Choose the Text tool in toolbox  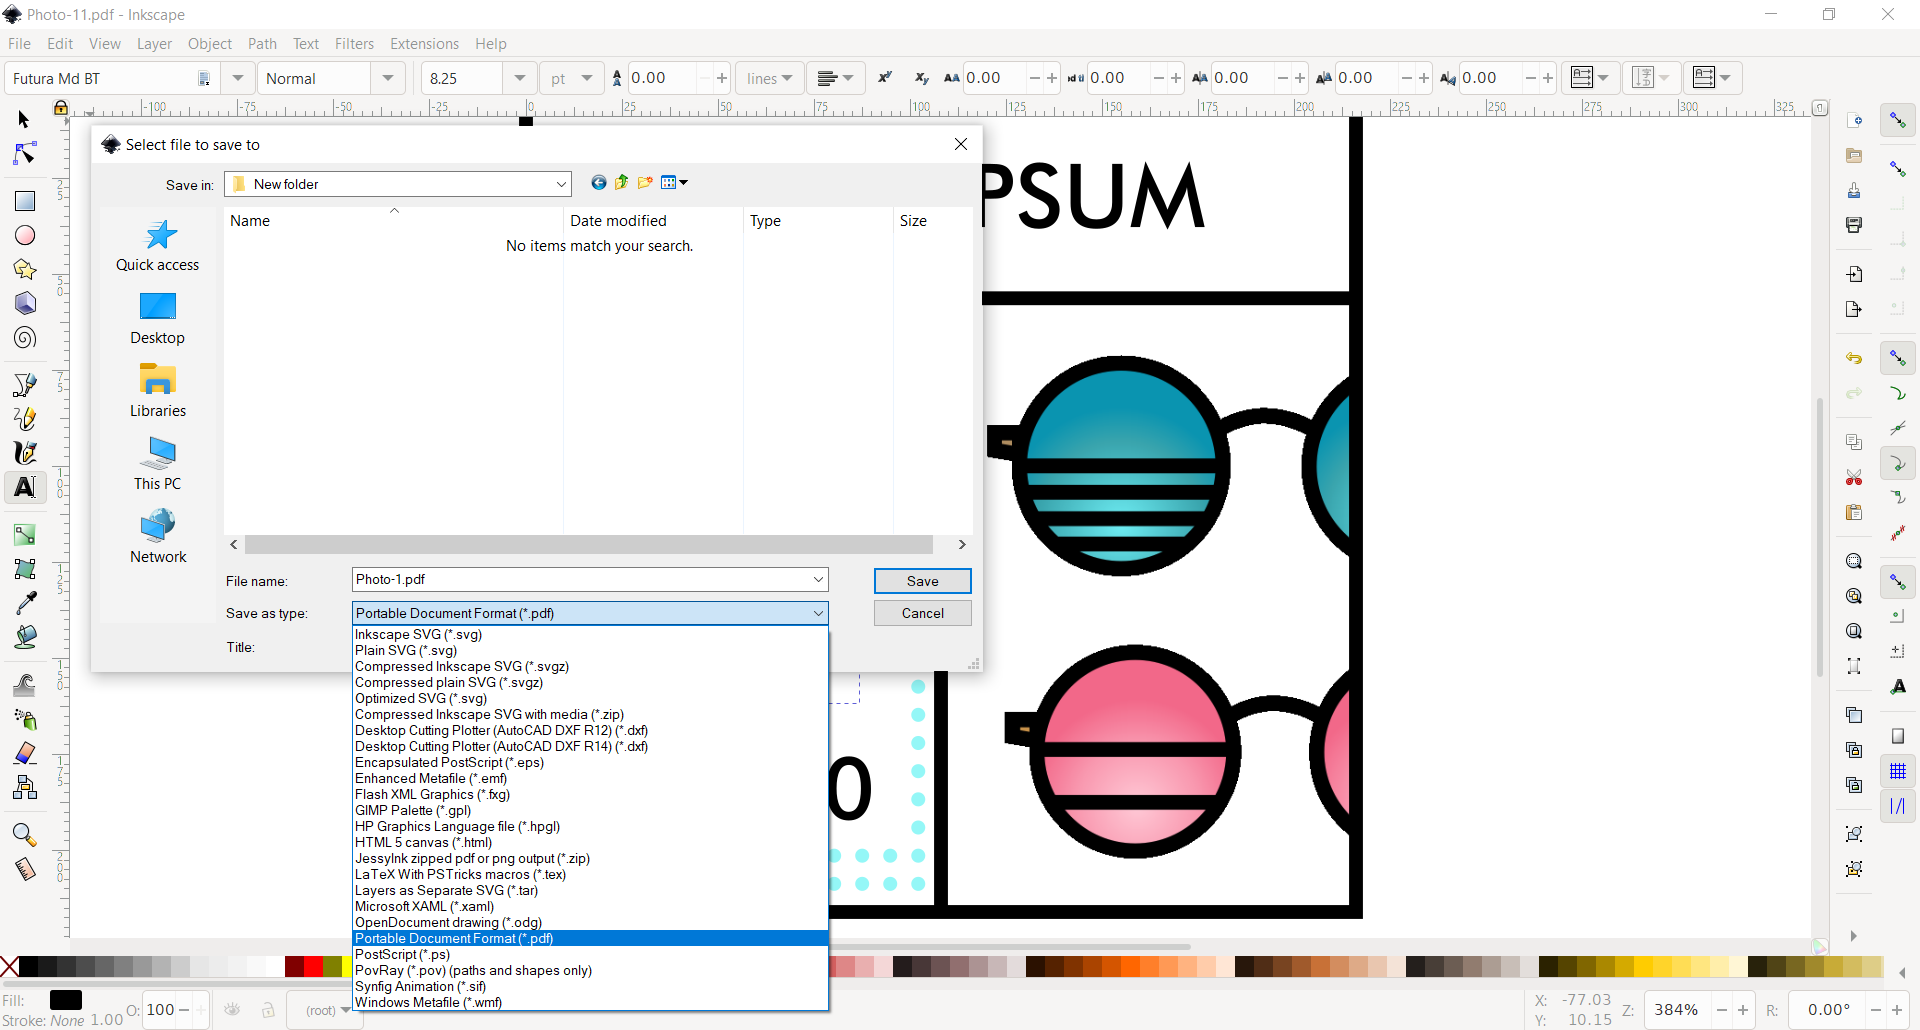[25, 487]
